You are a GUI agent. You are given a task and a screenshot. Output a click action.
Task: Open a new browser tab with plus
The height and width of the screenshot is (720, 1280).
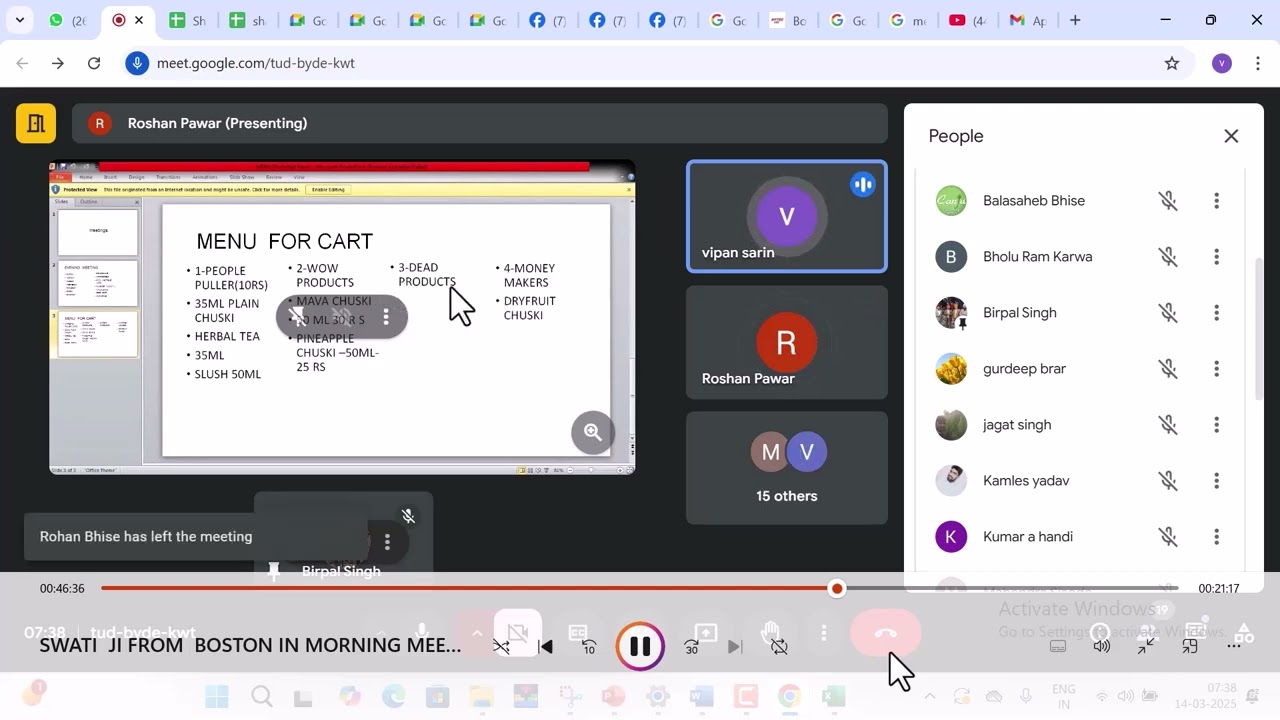pos(1075,20)
